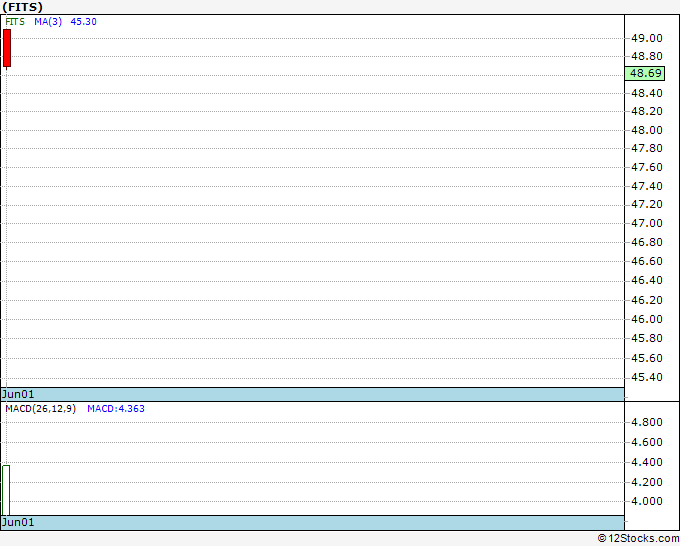Click the (FITS) chart title

(23, 7)
